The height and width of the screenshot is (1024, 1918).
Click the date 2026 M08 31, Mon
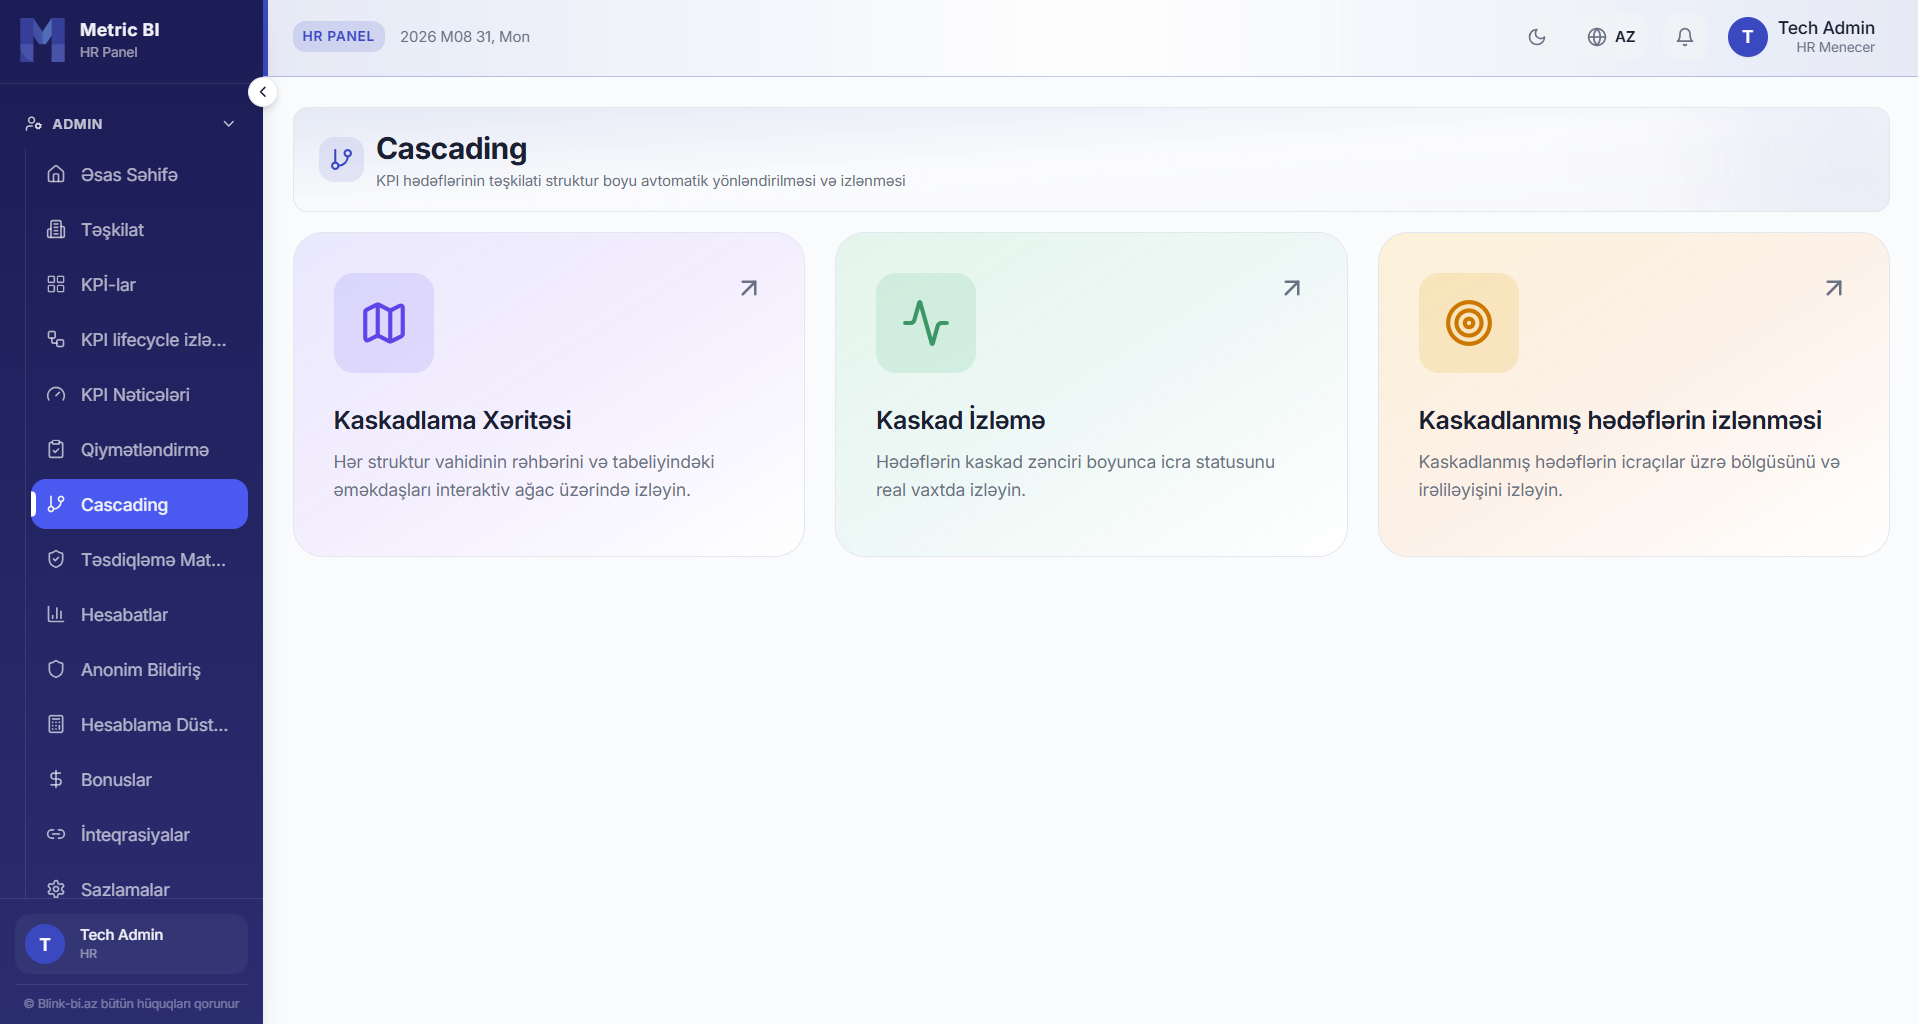coord(465,37)
